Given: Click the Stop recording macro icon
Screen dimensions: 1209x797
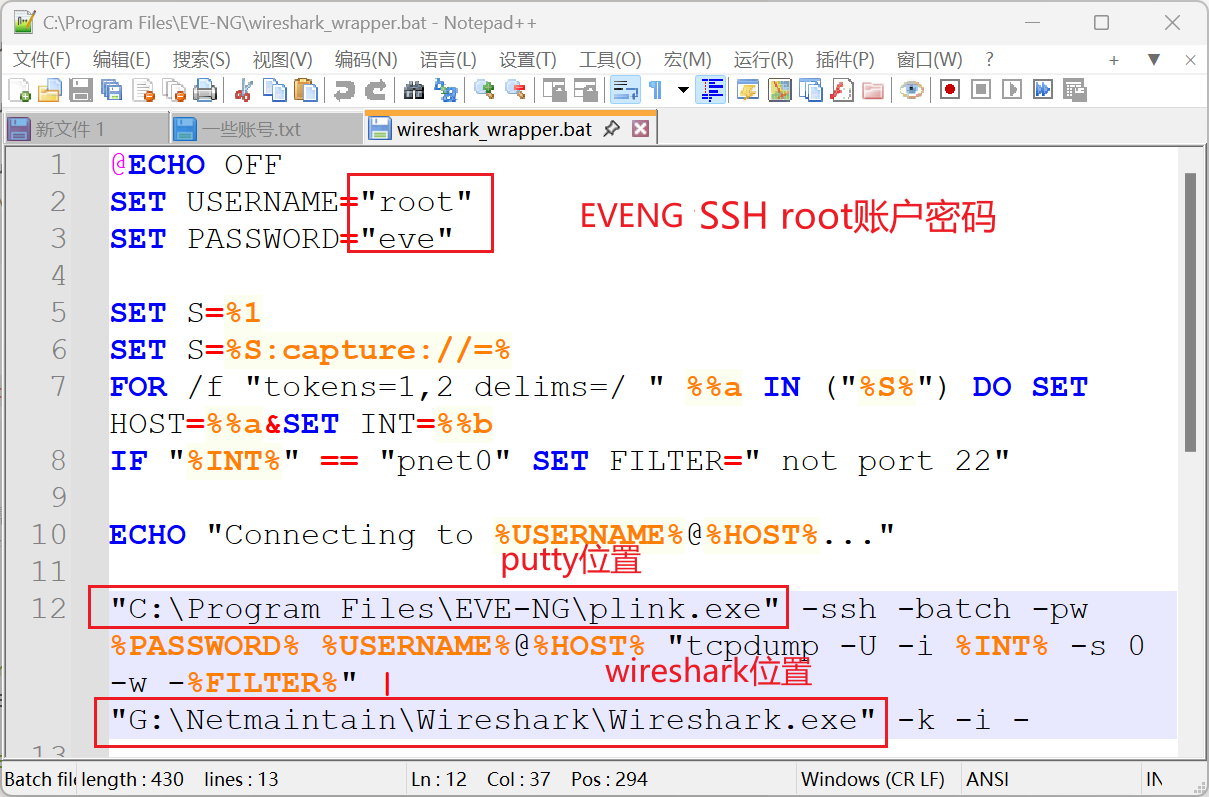Looking at the screenshot, I should (981, 91).
